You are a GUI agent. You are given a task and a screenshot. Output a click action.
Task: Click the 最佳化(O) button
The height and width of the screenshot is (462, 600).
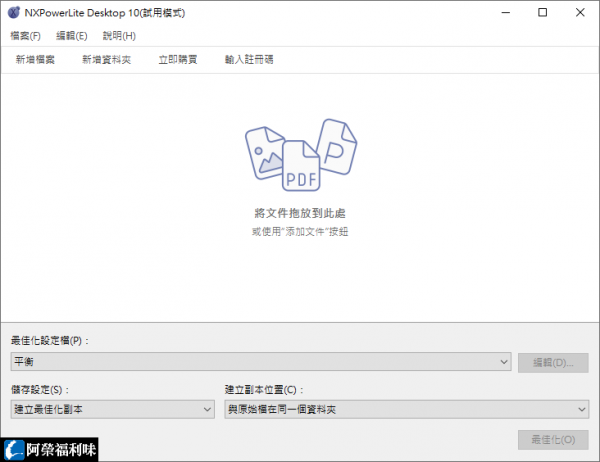coord(553,440)
